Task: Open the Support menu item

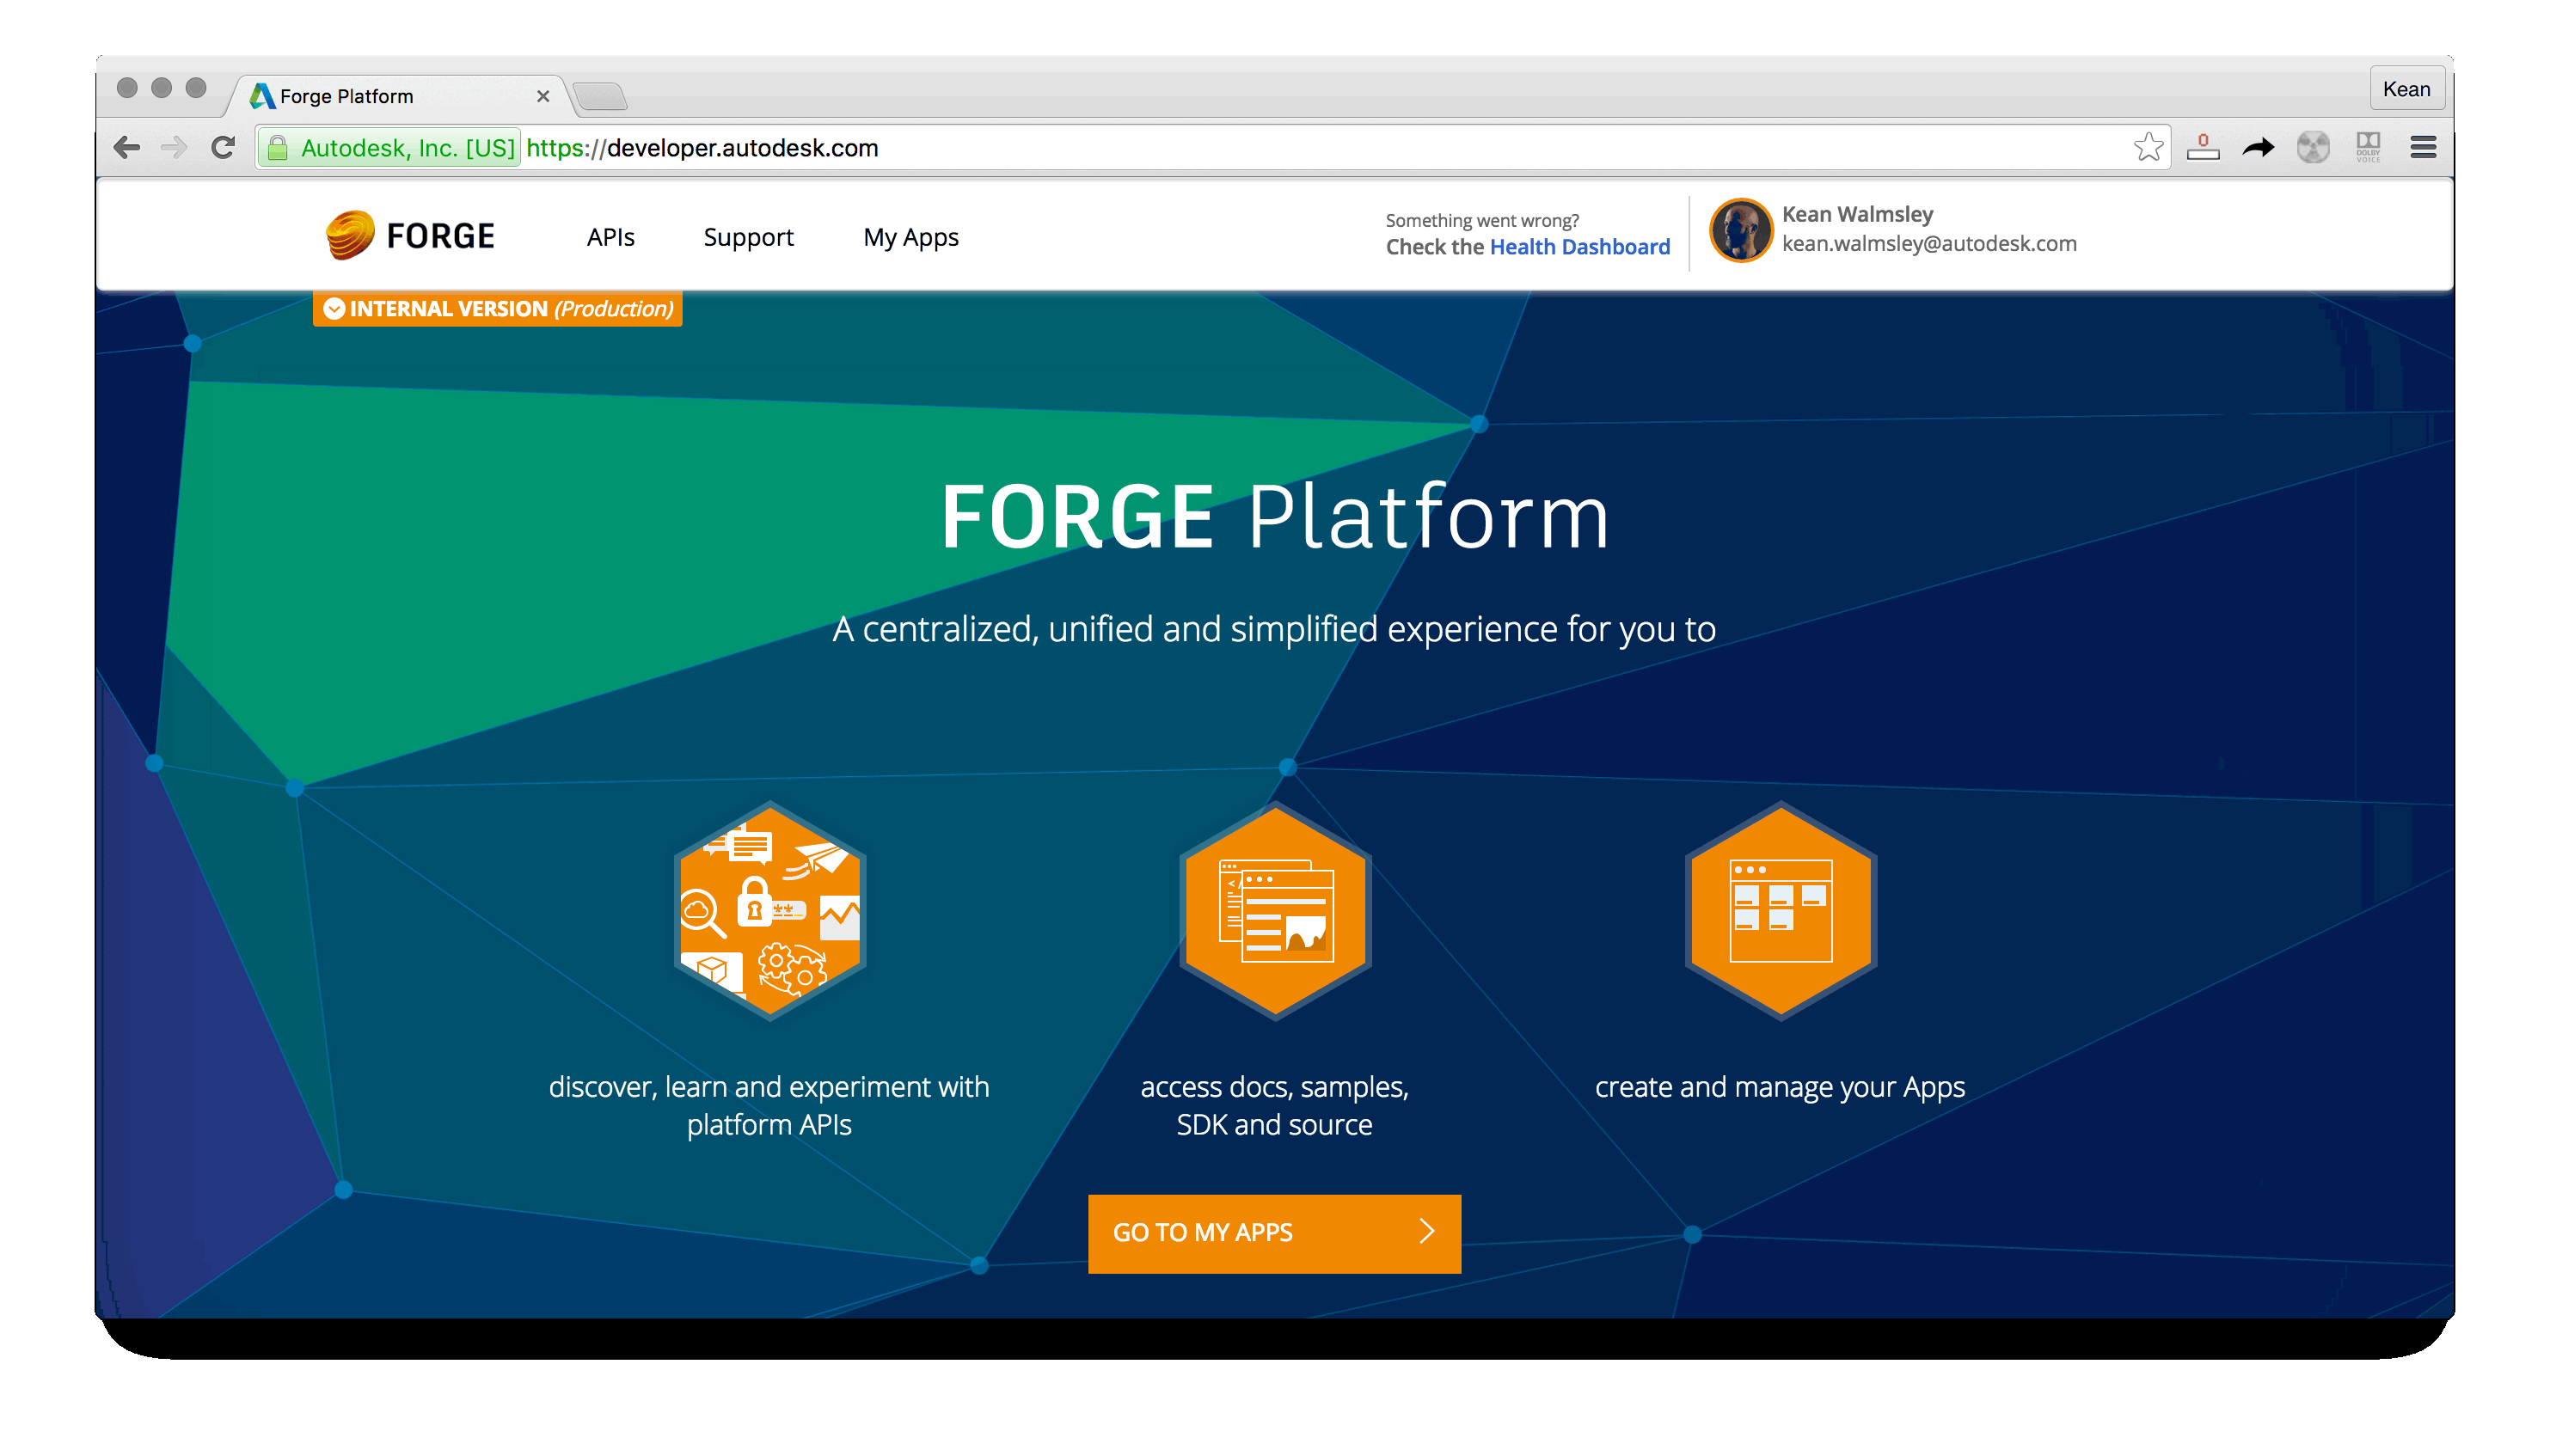Action: (x=748, y=238)
